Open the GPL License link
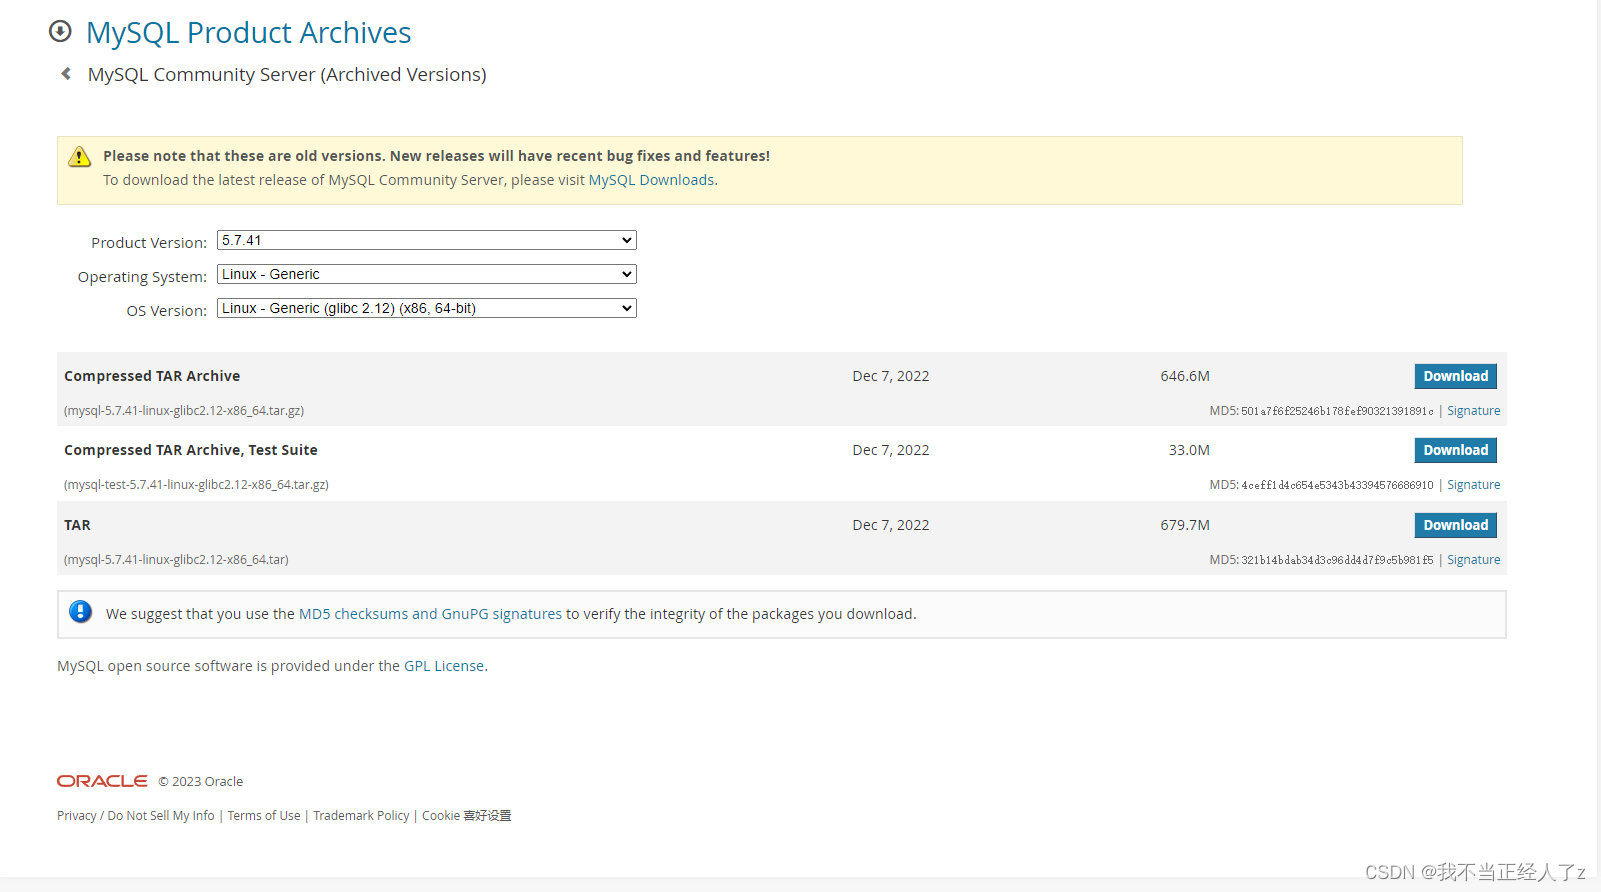 [444, 666]
